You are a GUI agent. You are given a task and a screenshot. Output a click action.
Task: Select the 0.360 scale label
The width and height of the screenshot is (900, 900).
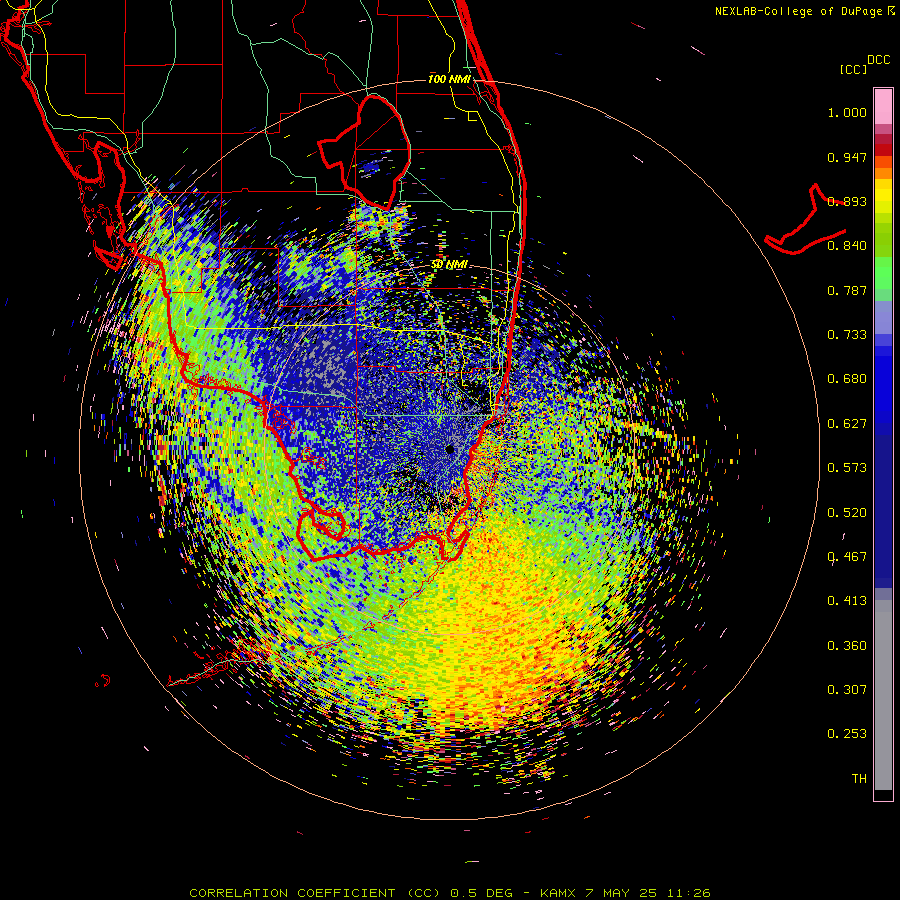pyautogui.click(x=847, y=646)
